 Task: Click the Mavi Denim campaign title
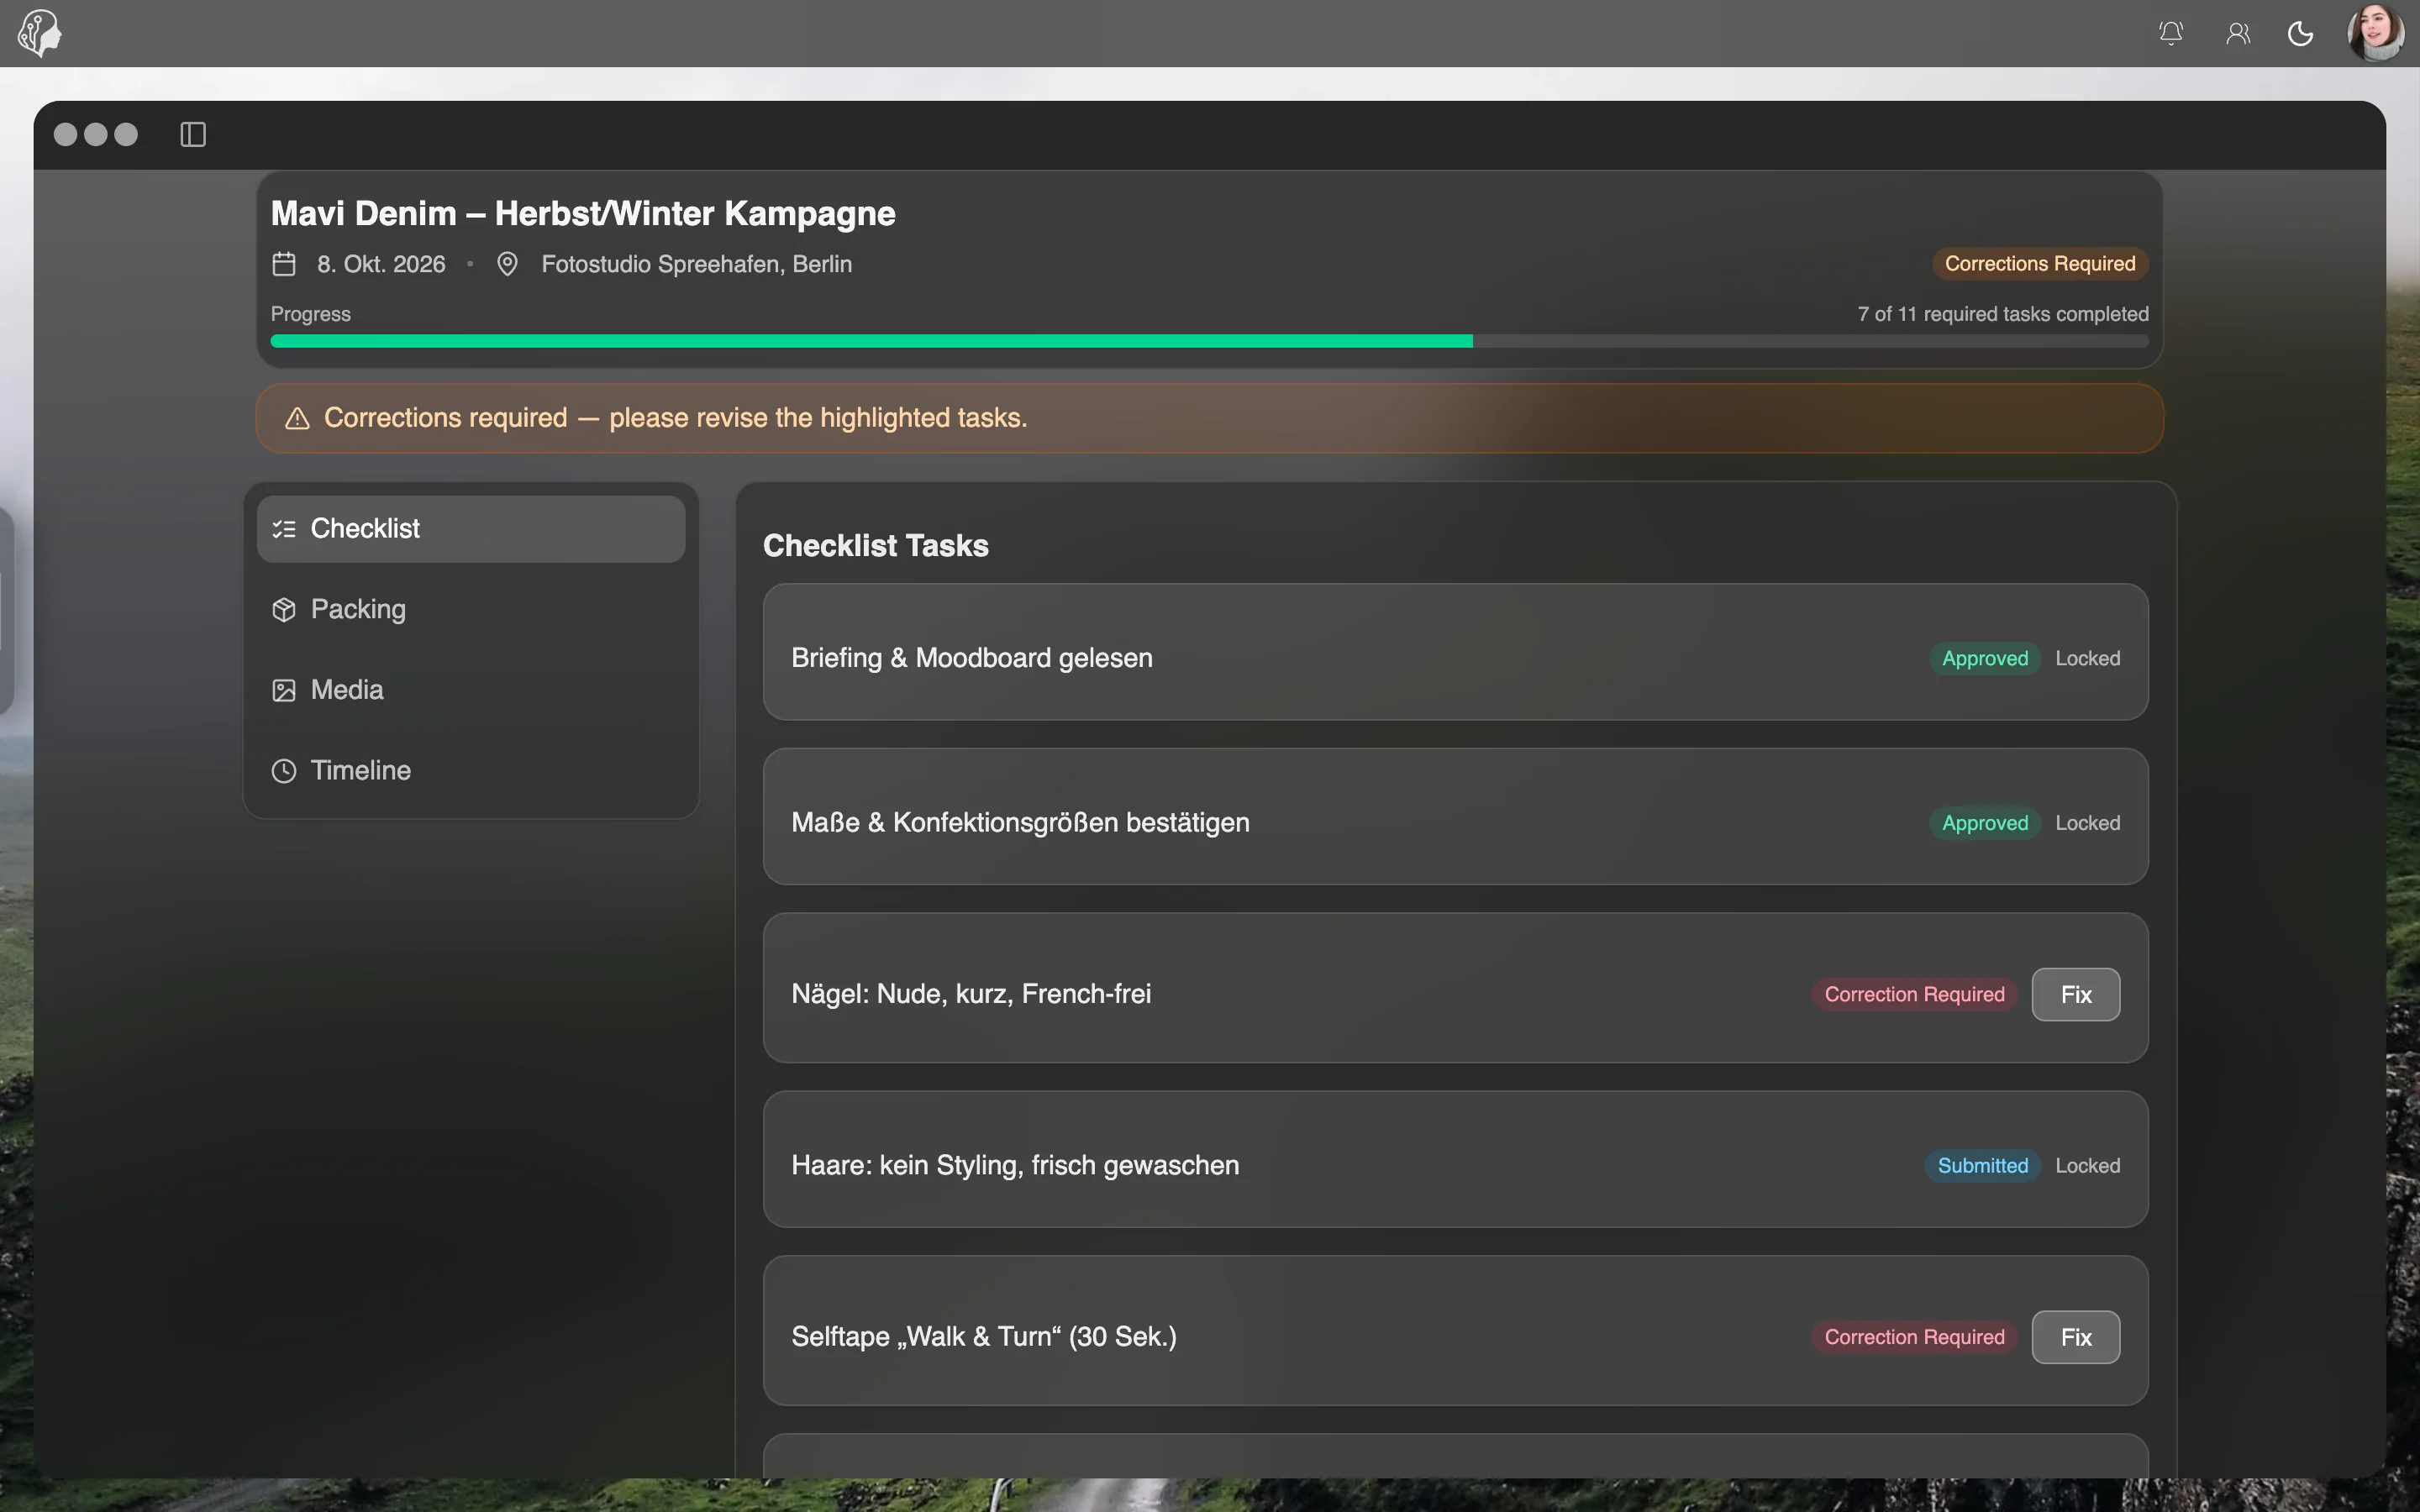(583, 213)
